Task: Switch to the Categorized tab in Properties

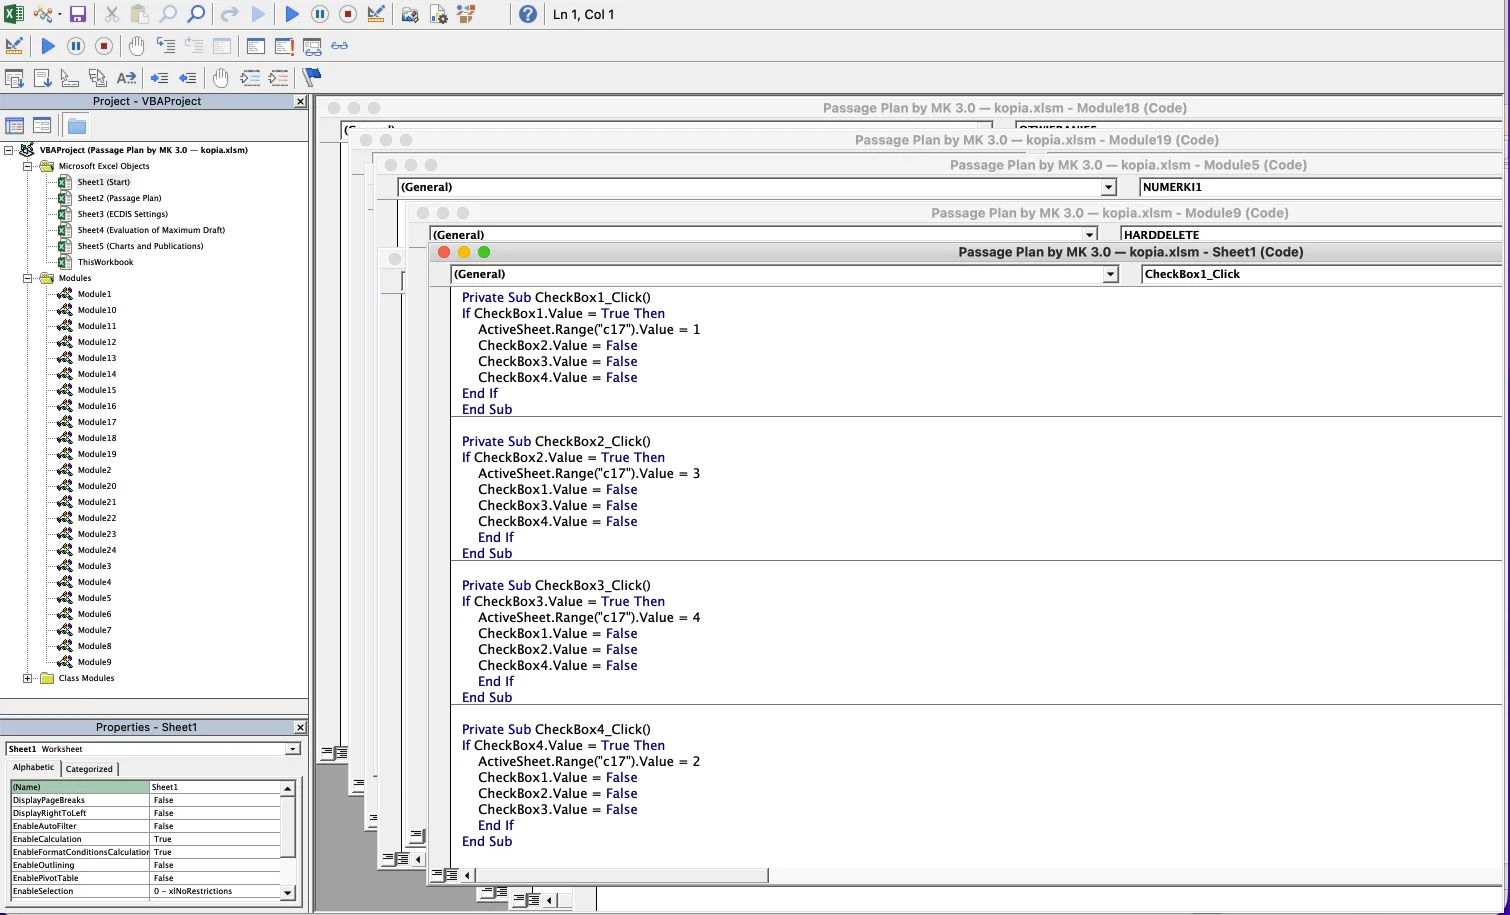Action: click(89, 769)
